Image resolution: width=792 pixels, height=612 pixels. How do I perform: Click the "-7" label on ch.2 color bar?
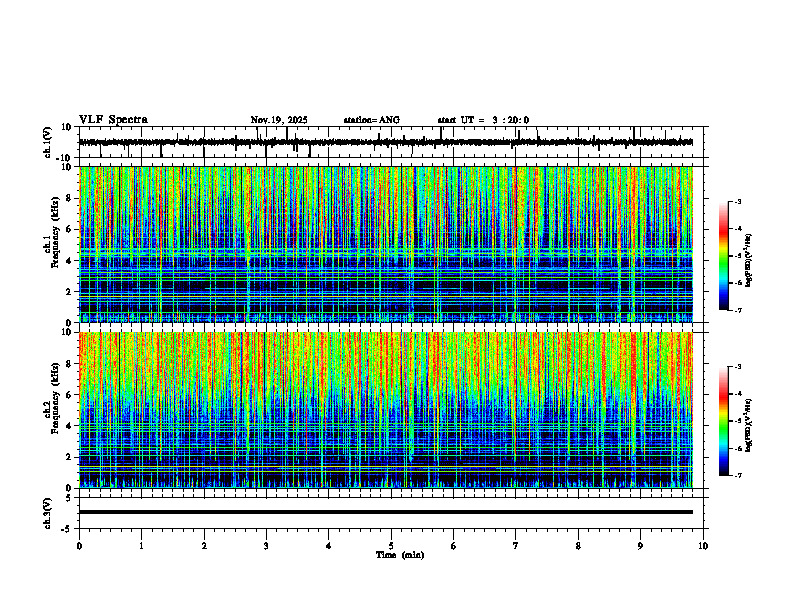click(738, 476)
